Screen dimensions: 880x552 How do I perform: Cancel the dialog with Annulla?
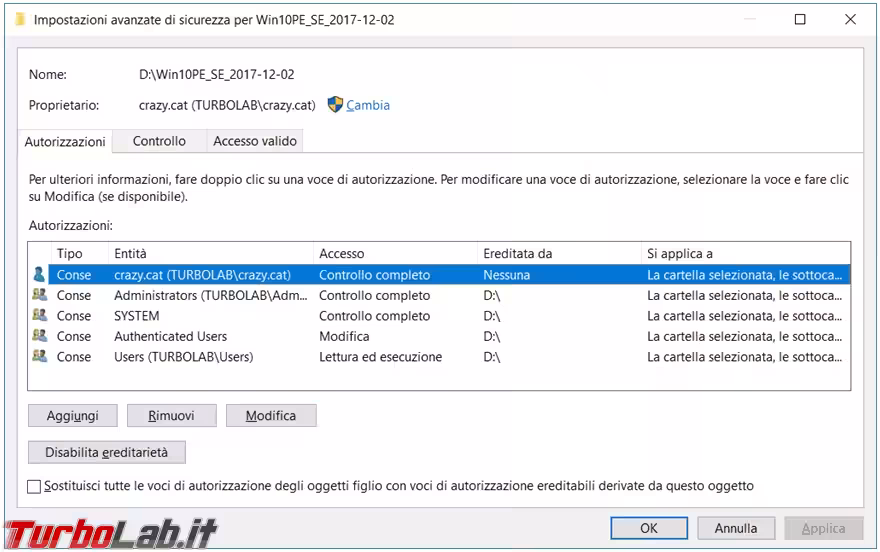(735, 528)
